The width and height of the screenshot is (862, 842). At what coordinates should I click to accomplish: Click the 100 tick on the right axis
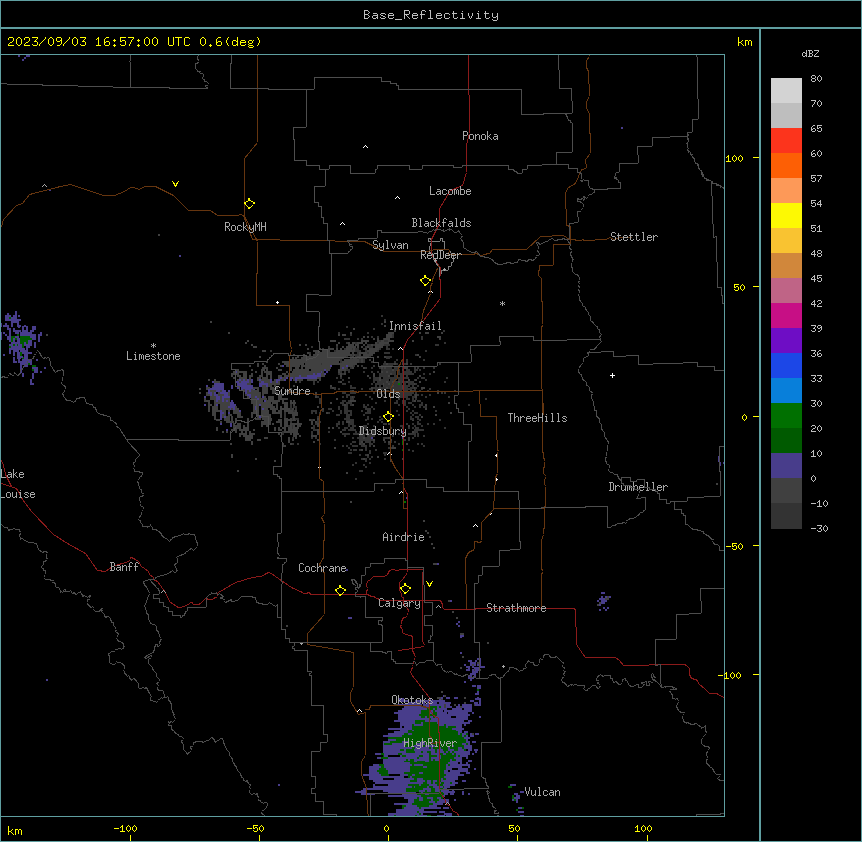click(734, 158)
